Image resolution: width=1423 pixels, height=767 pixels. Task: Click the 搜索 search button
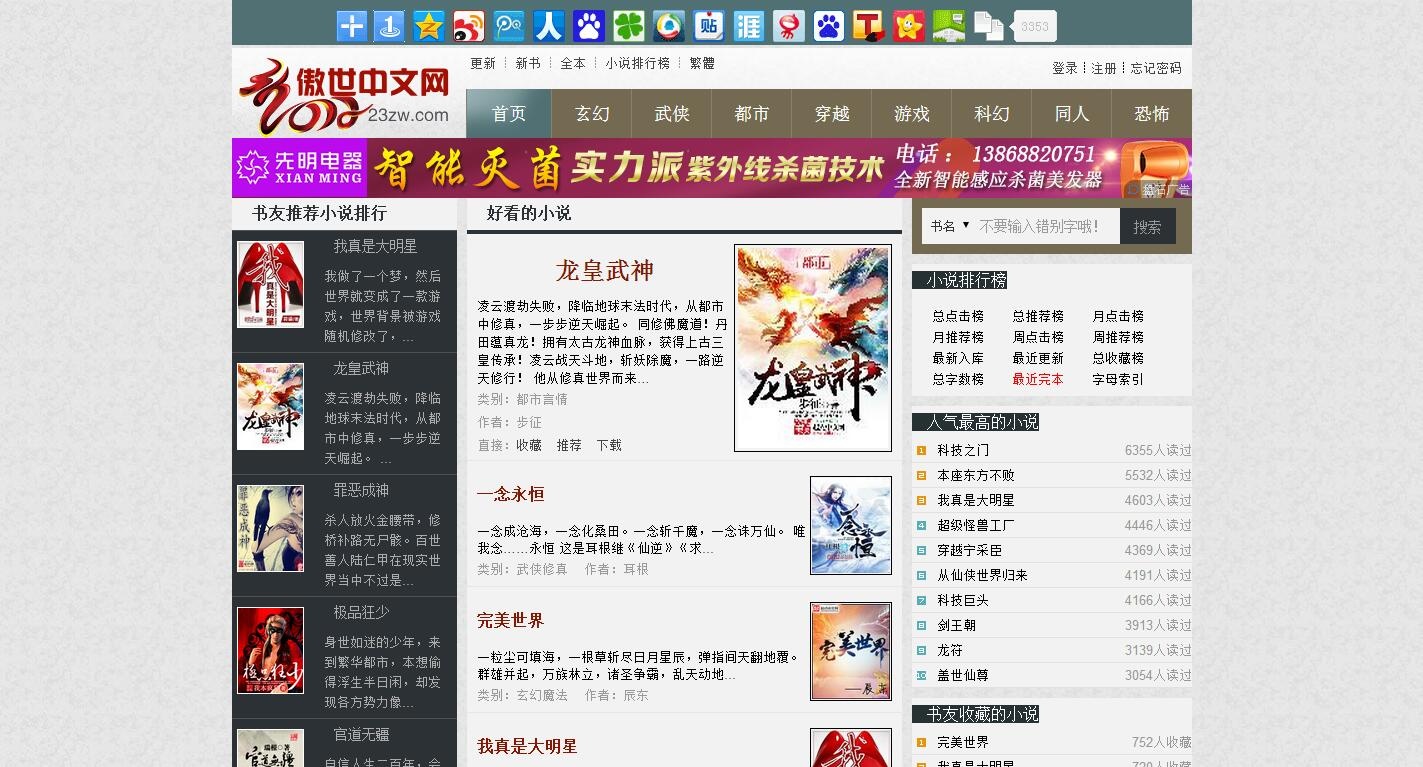1147,227
